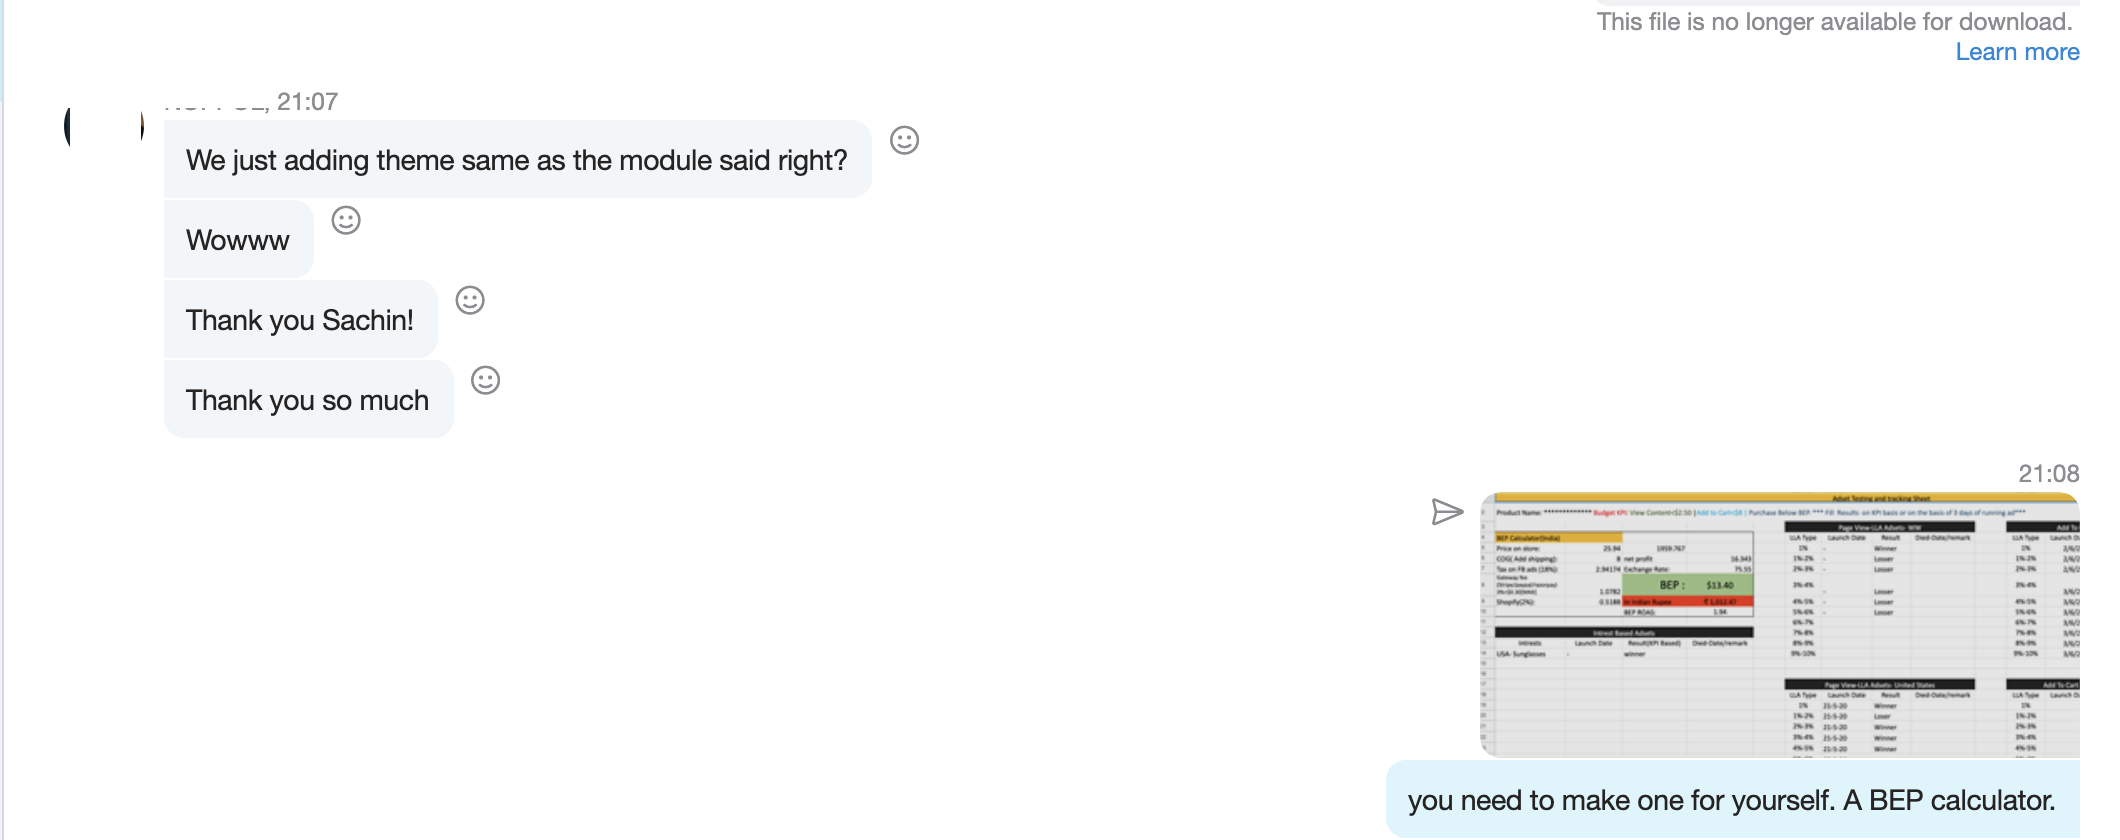React with emoji to 'Thank you so much'
2120x840 pixels.
(485, 380)
